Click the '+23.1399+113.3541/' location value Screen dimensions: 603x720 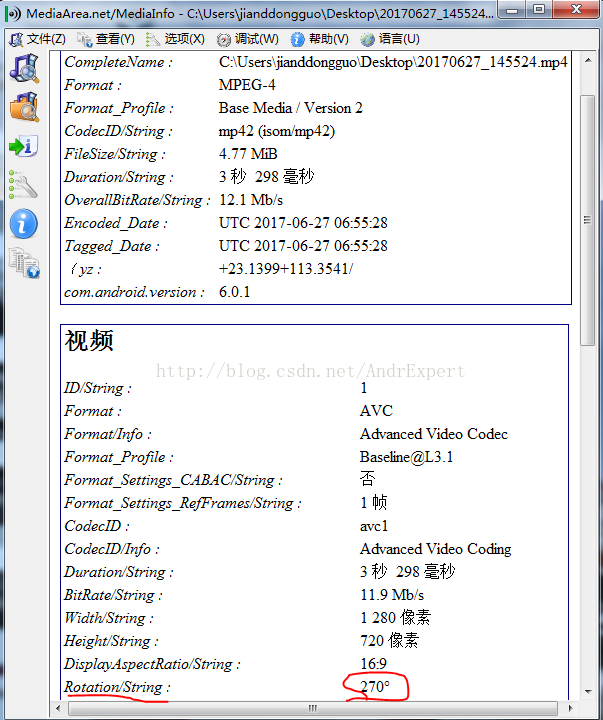coord(286,269)
